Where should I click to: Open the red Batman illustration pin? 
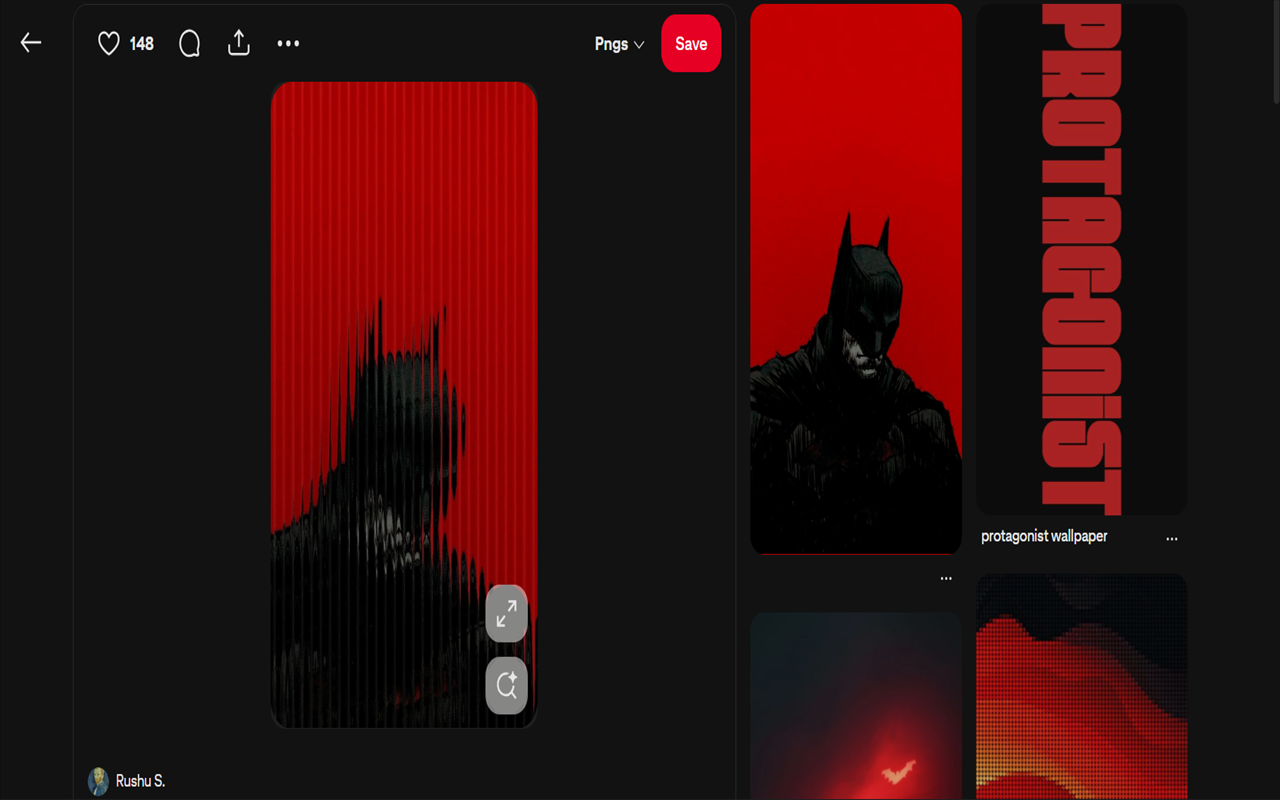click(856, 279)
